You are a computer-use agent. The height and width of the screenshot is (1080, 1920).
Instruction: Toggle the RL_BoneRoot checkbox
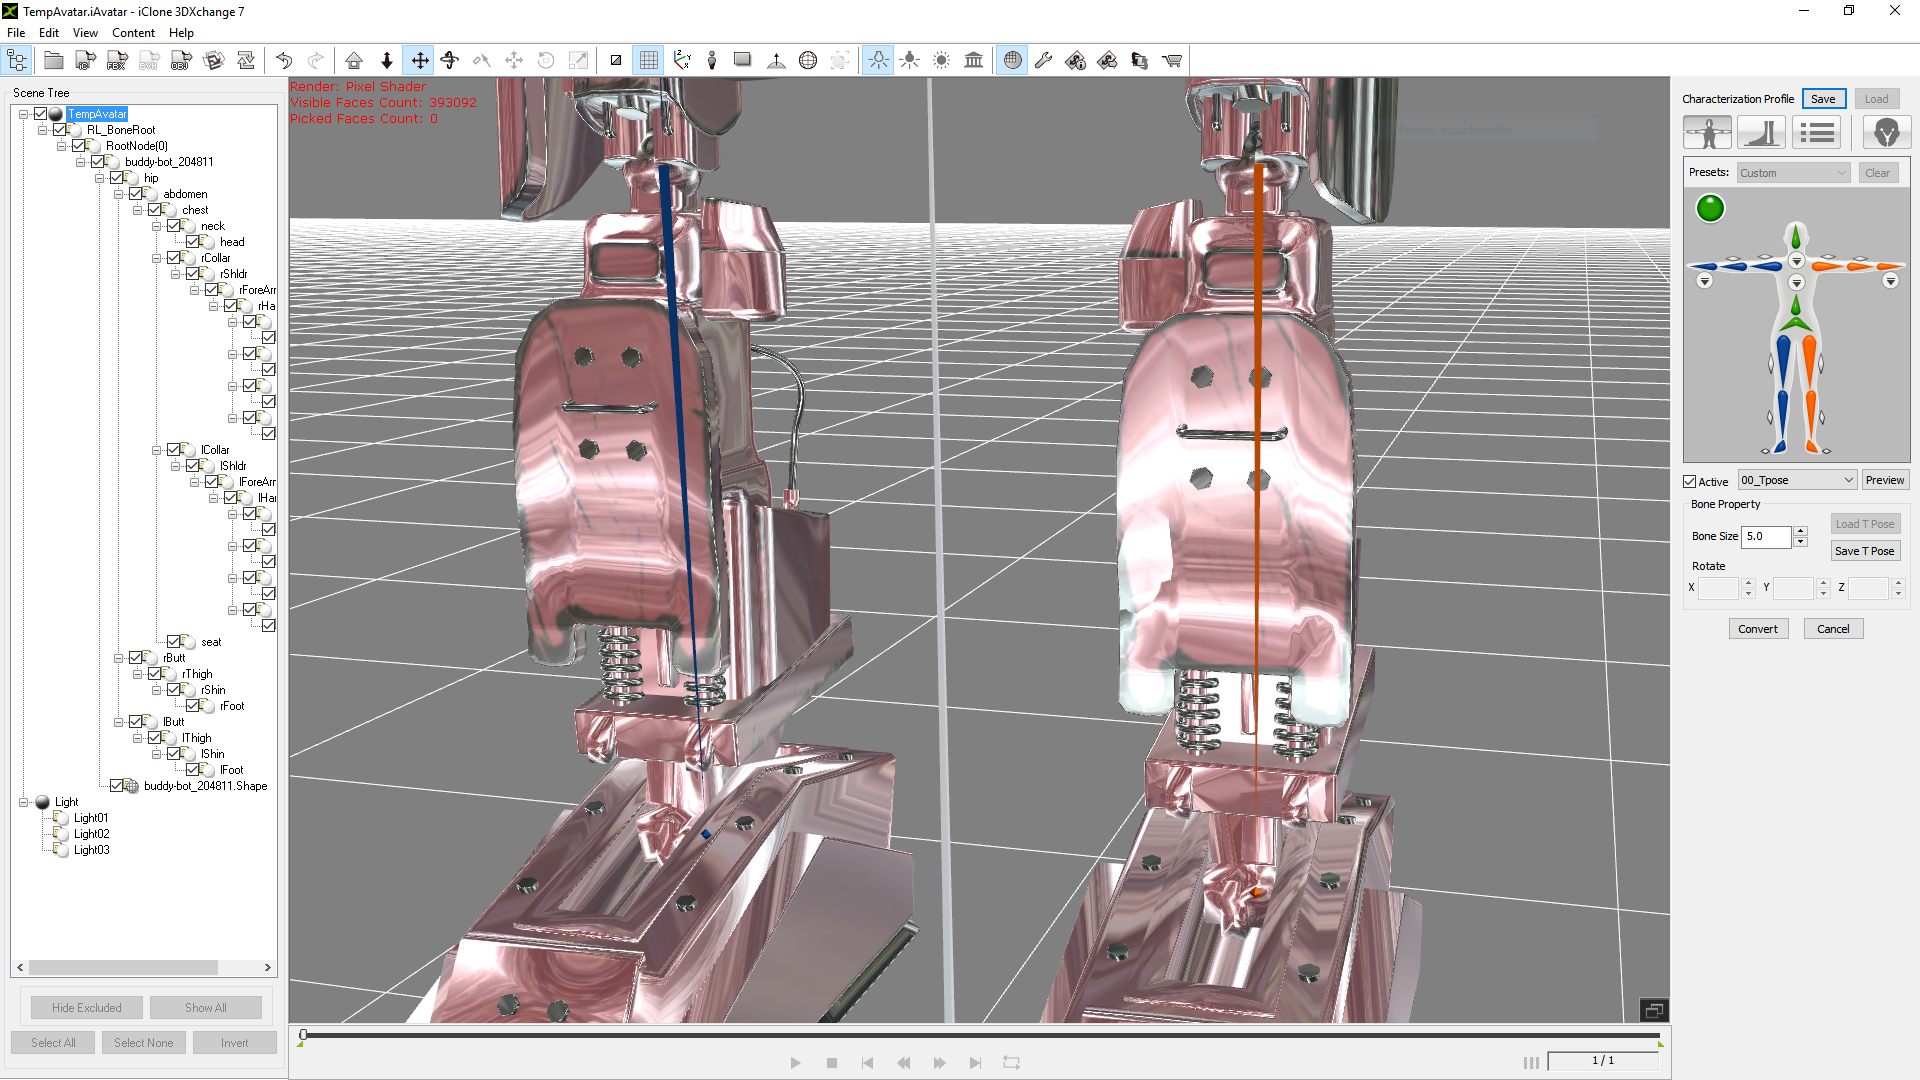60,130
